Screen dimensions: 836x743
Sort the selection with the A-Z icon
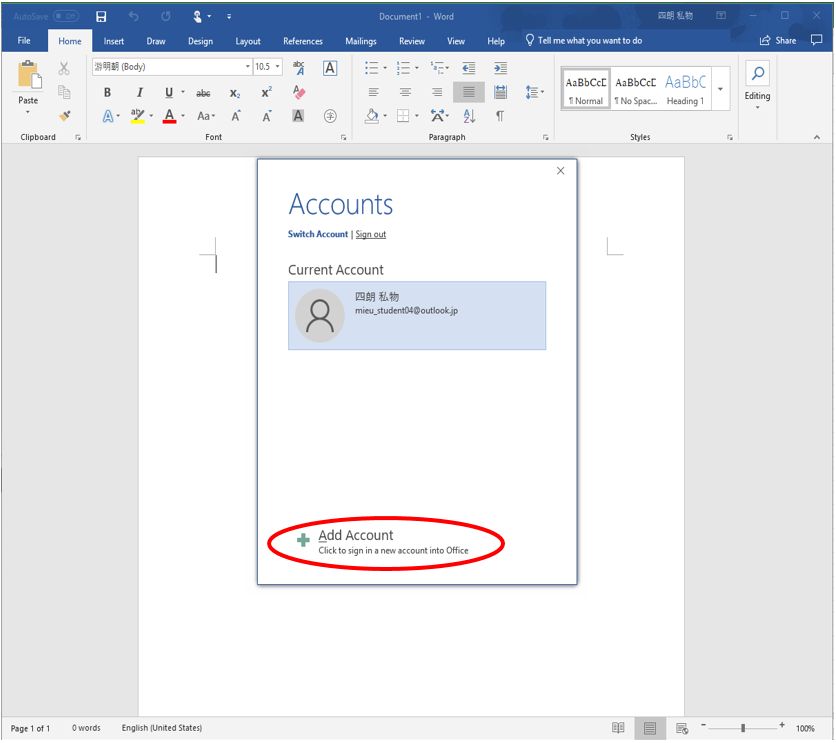click(469, 116)
